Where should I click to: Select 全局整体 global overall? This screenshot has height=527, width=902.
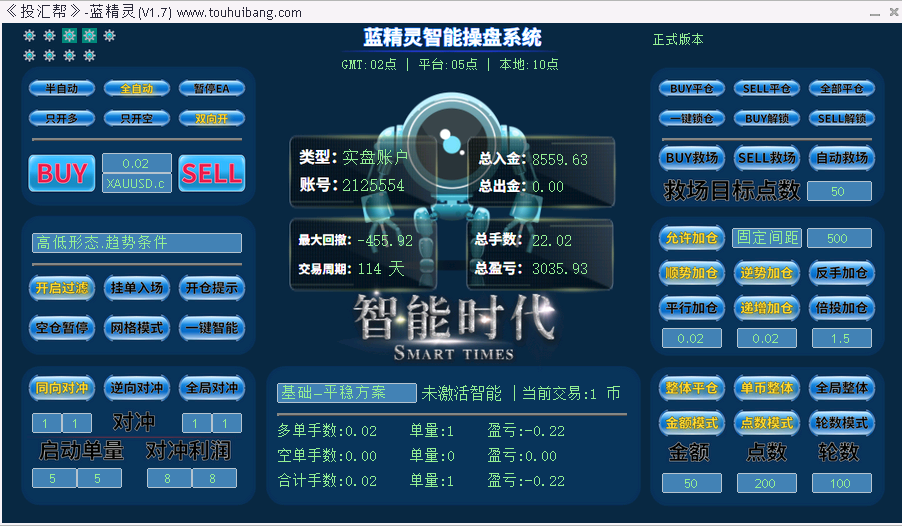tap(842, 388)
